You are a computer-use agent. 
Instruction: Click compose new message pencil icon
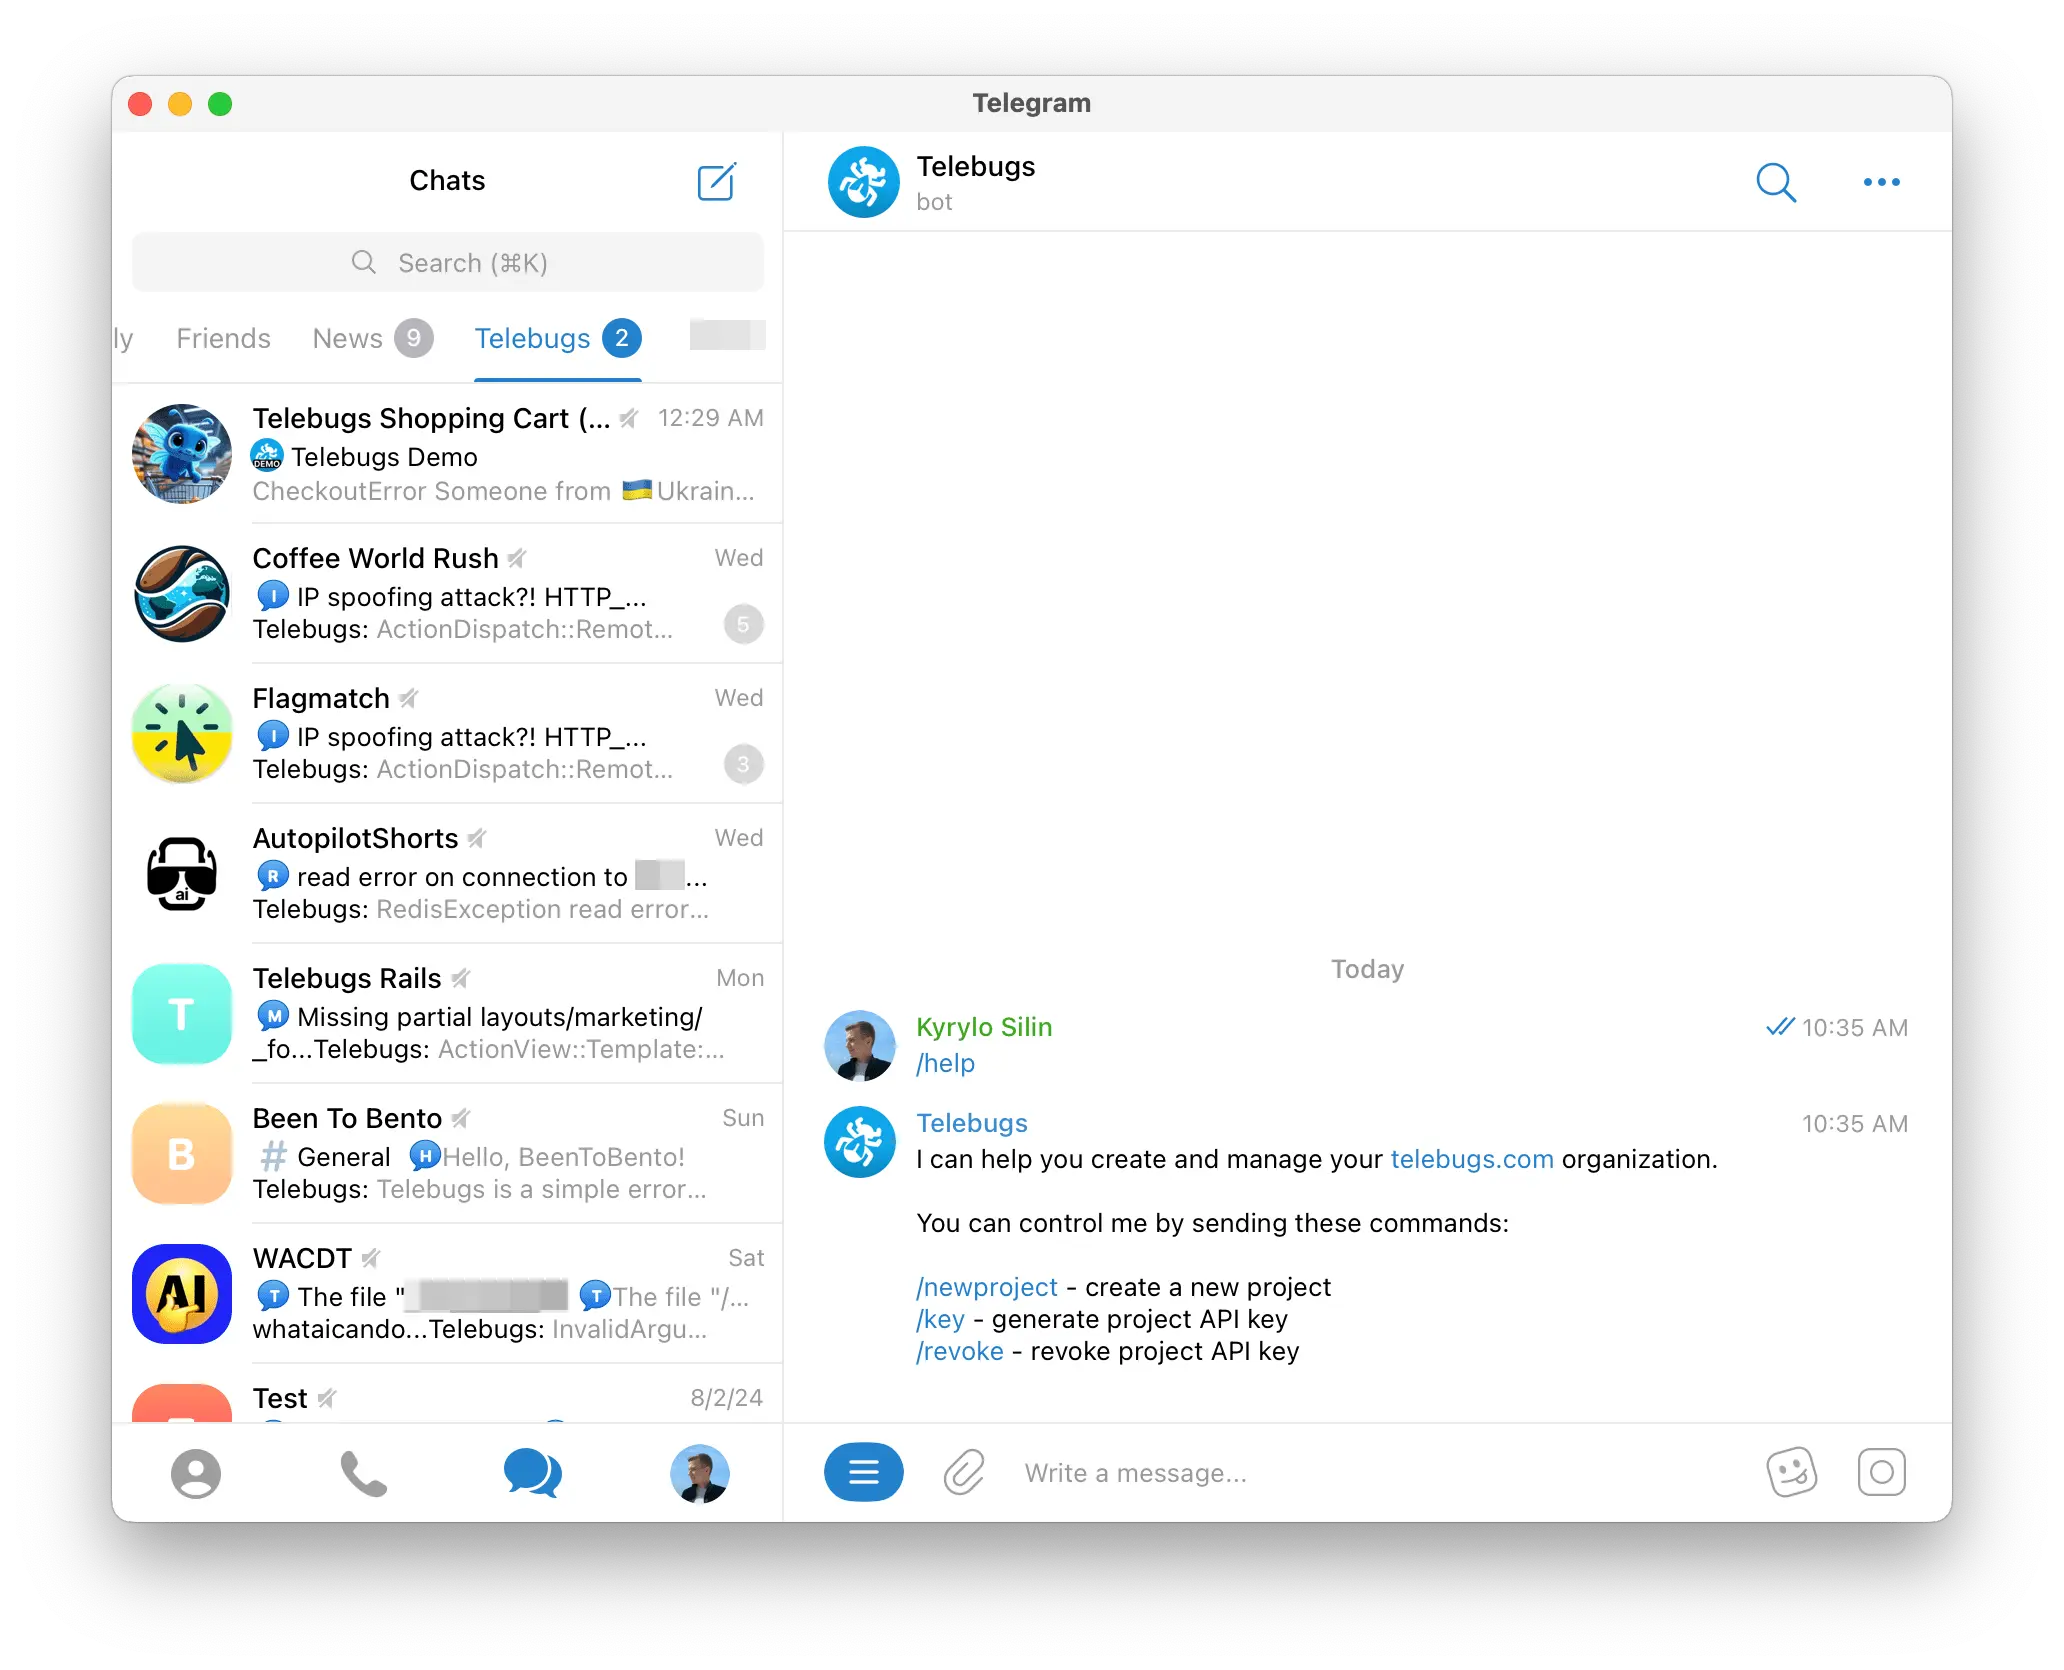click(x=718, y=181)
